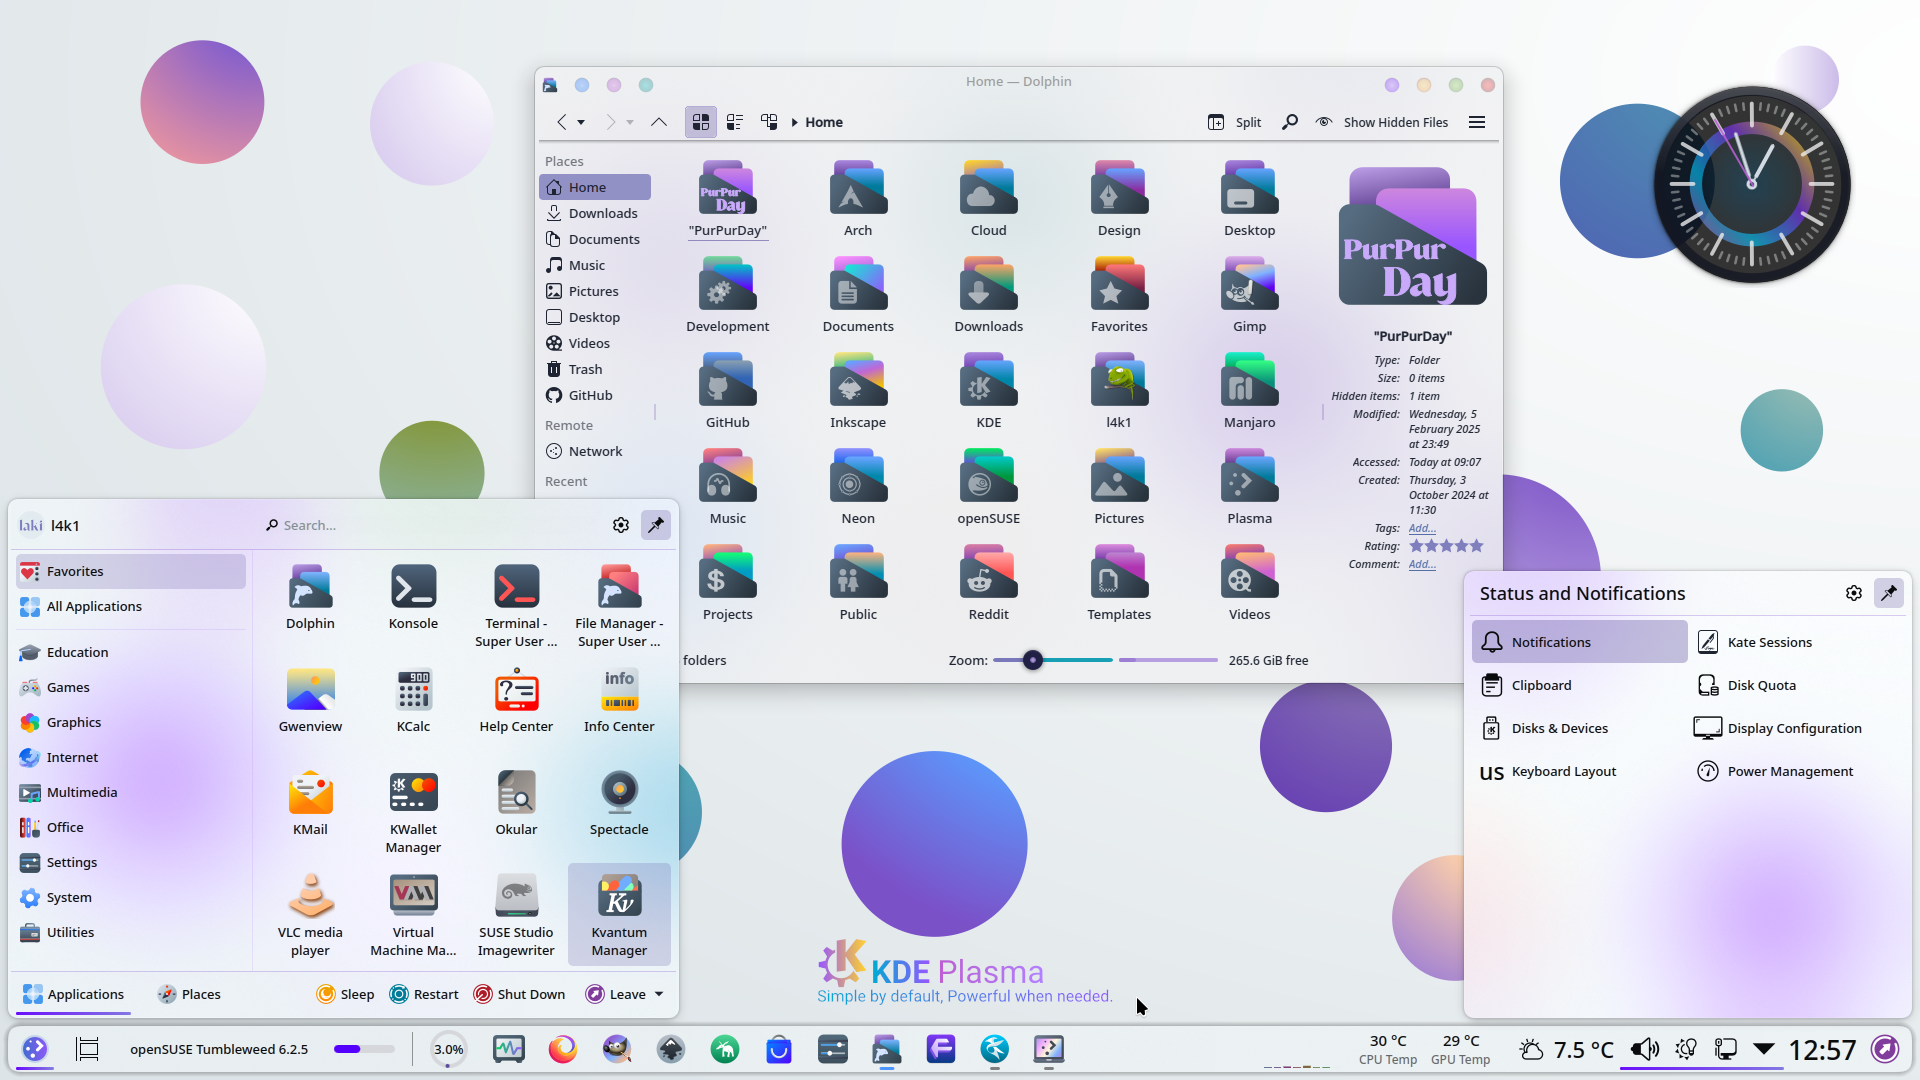Launch Spectacle screenshot tool
This screenshot has height=1080, width=1920.
pos(619,803)
